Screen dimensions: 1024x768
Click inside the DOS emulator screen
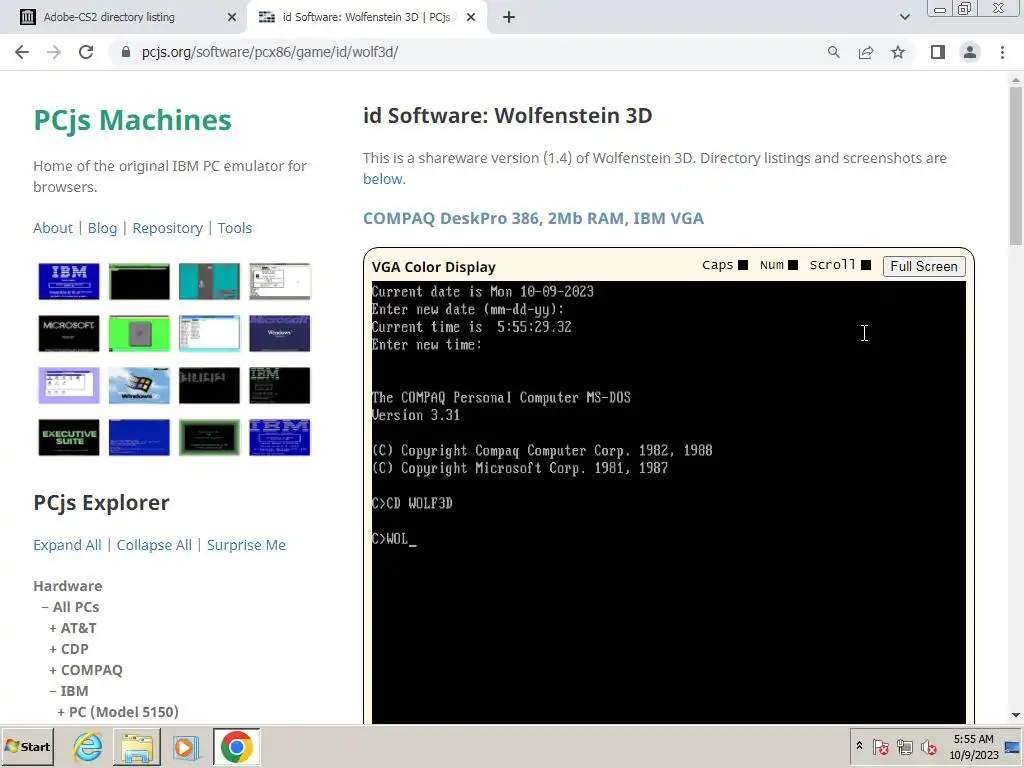click(668, 502)
